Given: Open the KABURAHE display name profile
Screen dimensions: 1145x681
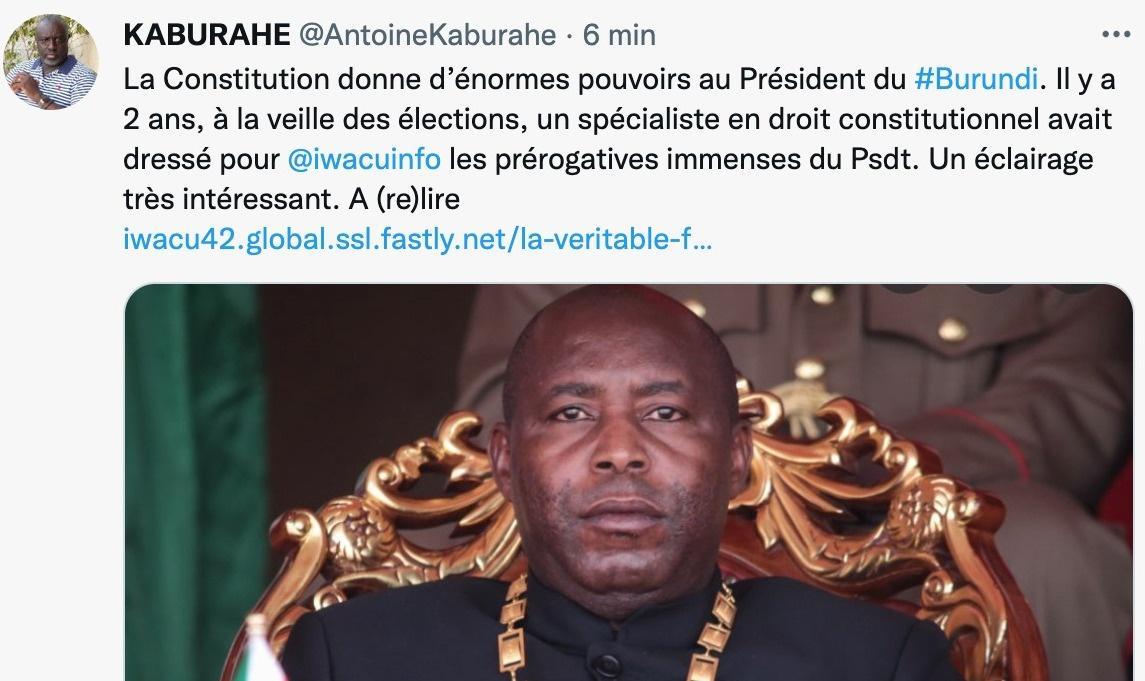Looking at the screenshot, I should point(206,35).
